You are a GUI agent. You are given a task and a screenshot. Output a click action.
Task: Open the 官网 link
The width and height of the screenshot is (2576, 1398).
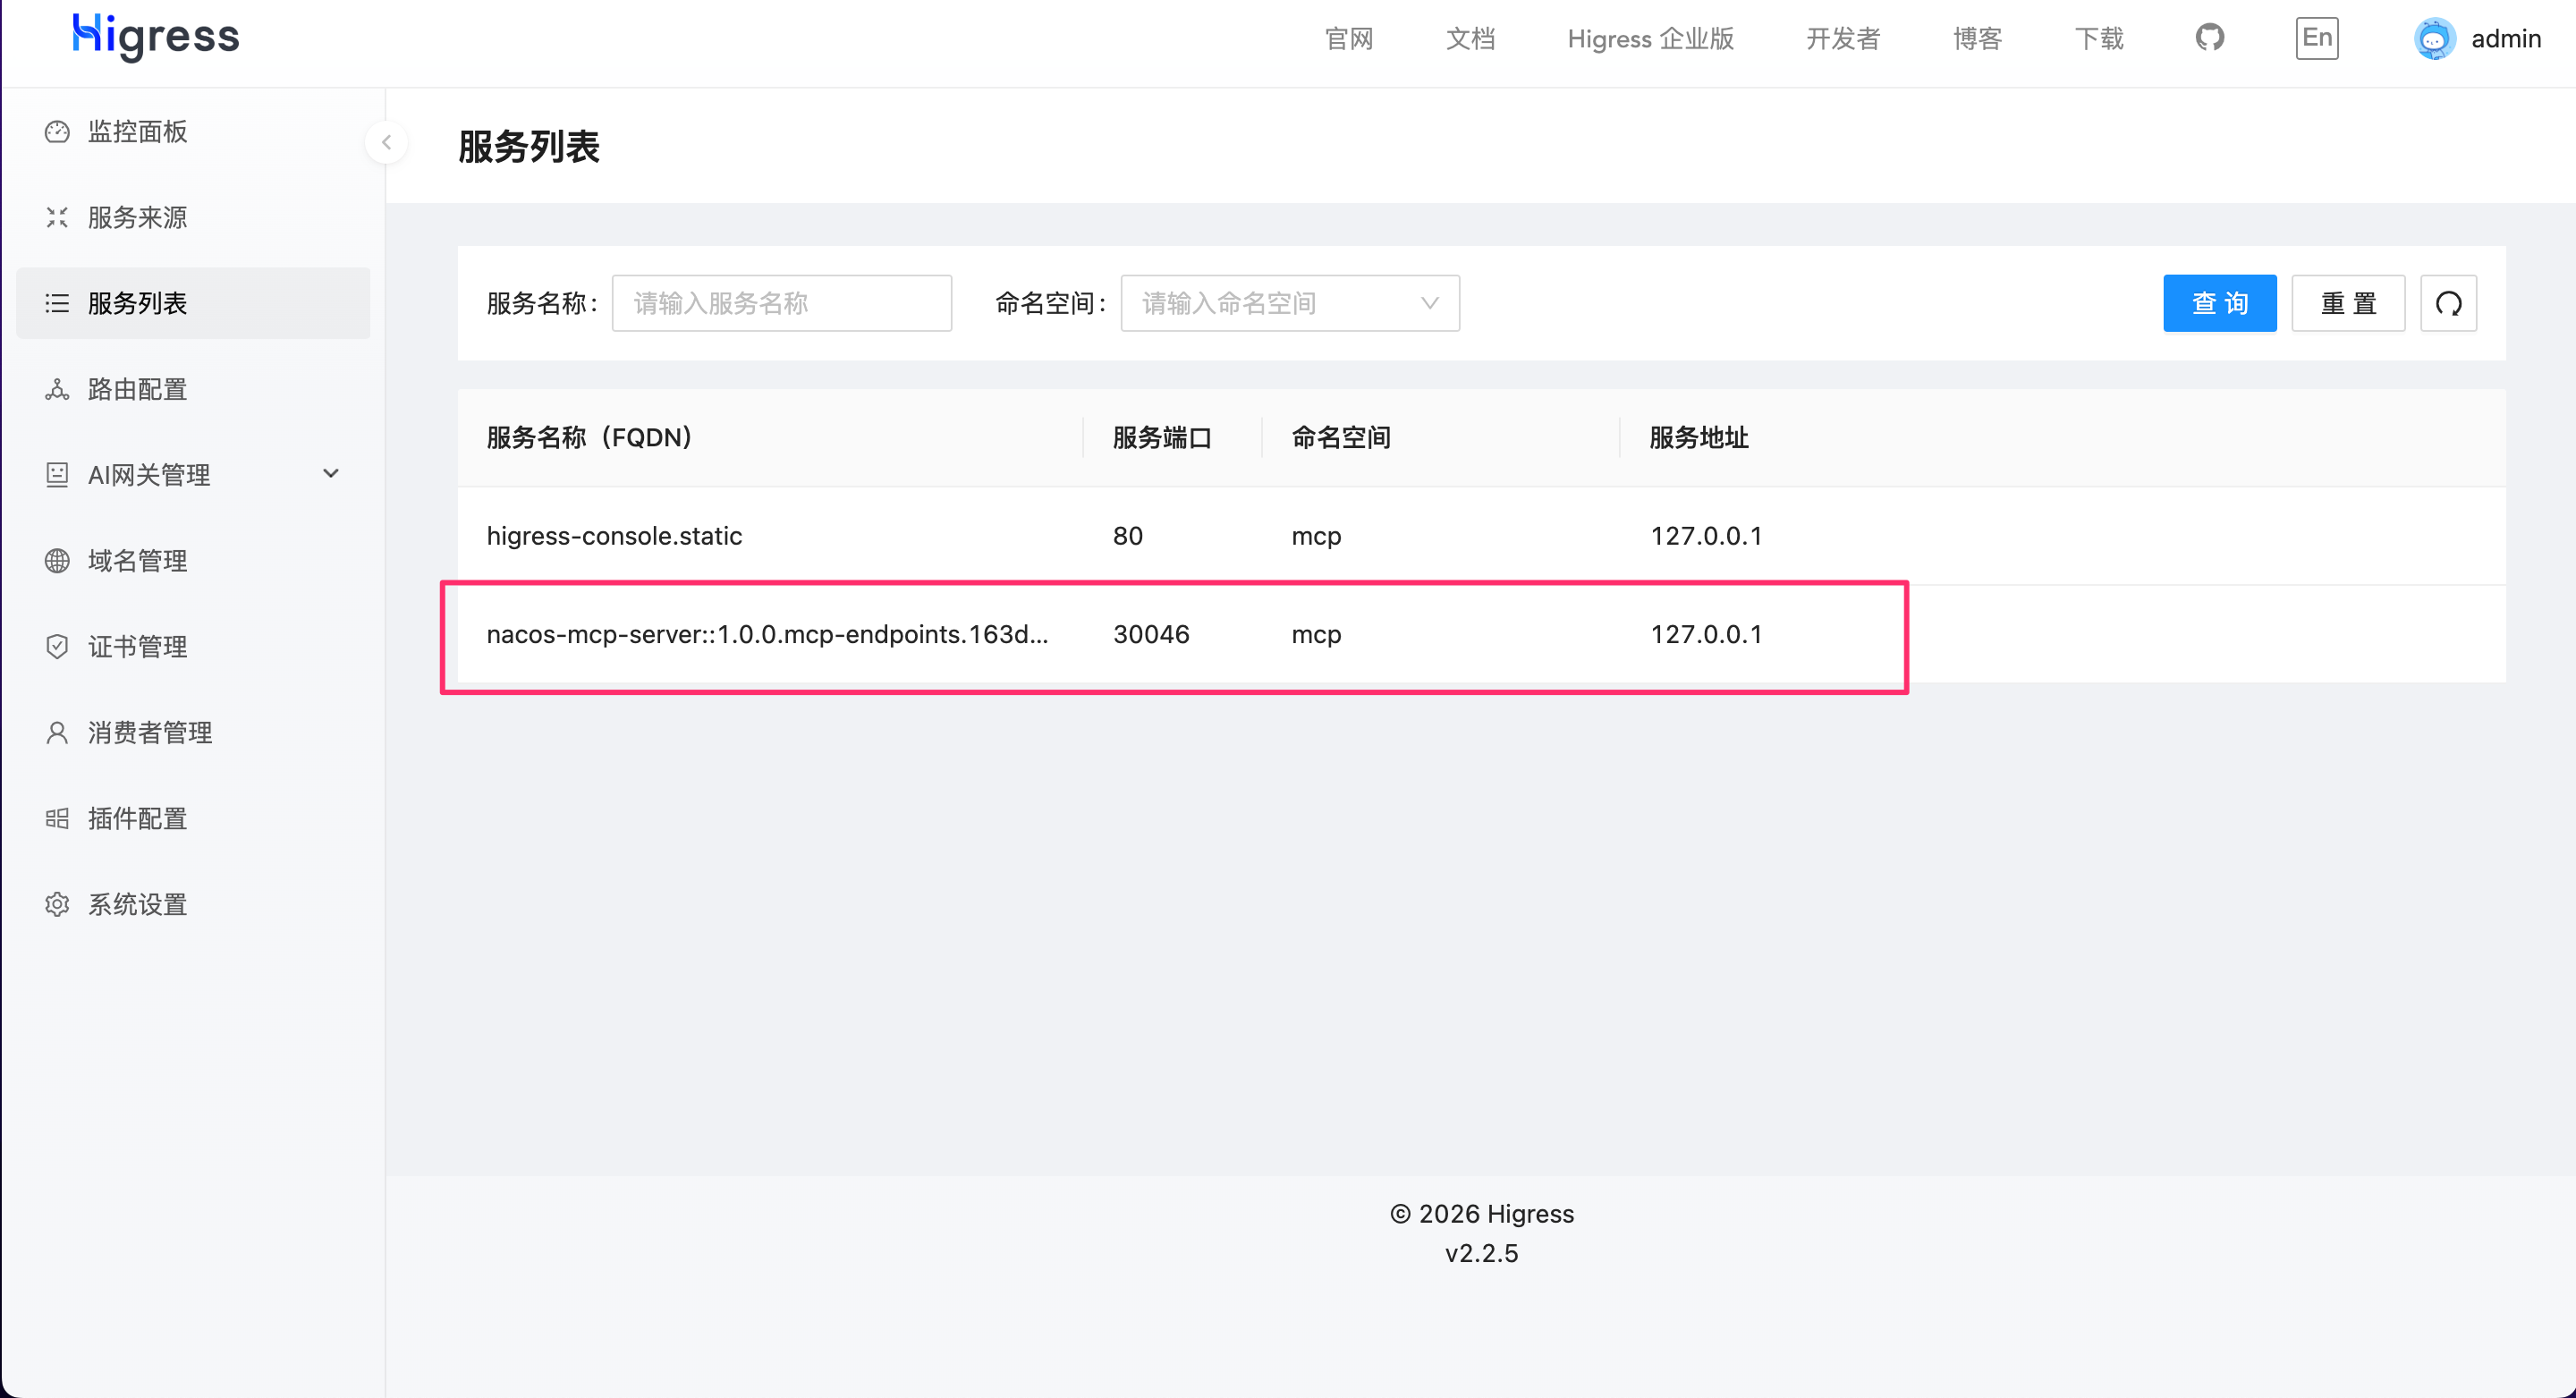tap(1349, 39)
